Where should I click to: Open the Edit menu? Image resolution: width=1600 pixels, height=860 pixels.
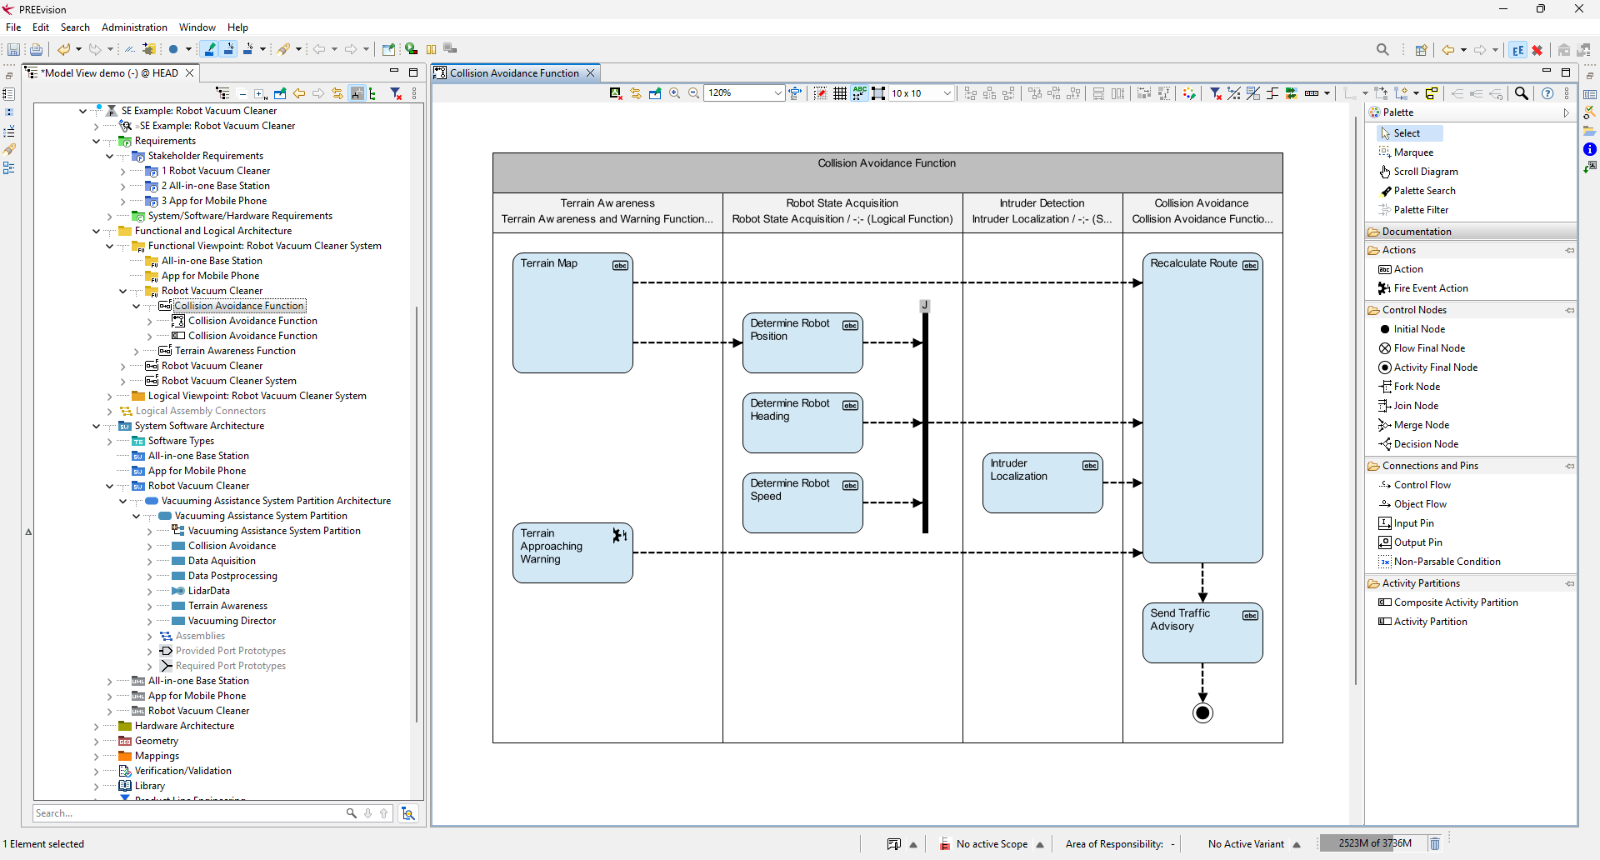[x=40, y=27]
